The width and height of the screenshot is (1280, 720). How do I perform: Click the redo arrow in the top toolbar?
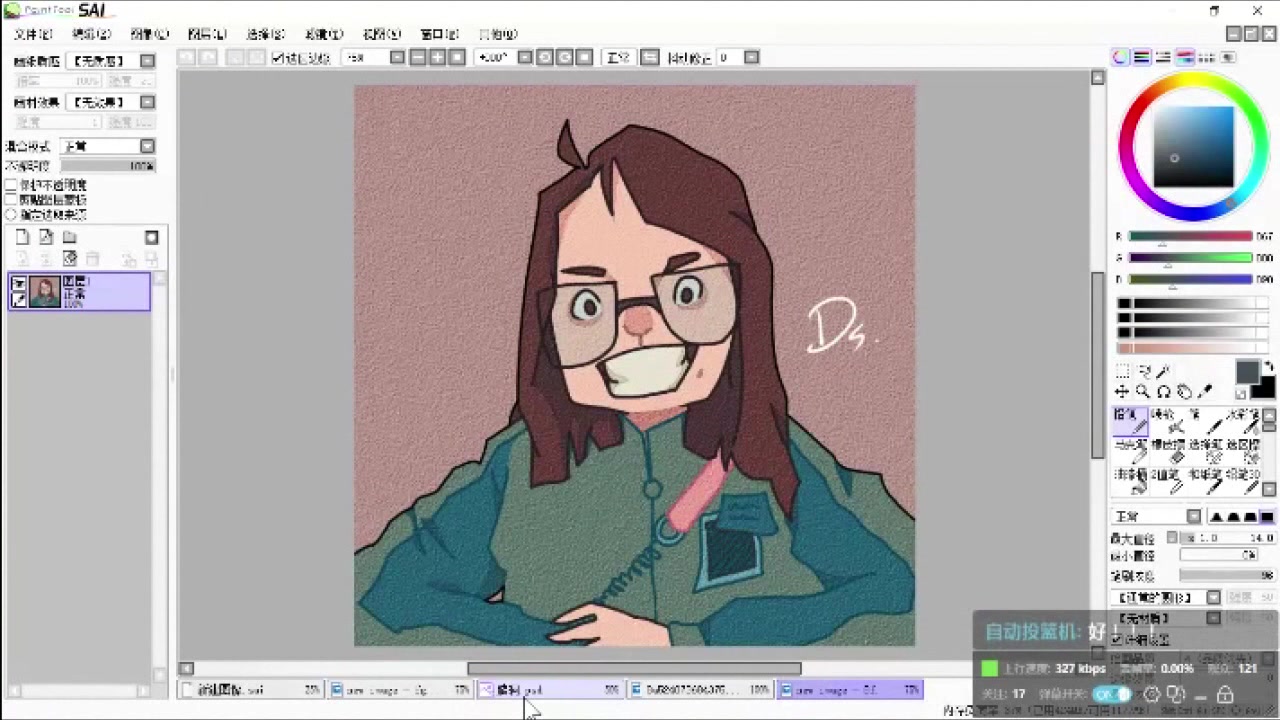tap(208, 57)
